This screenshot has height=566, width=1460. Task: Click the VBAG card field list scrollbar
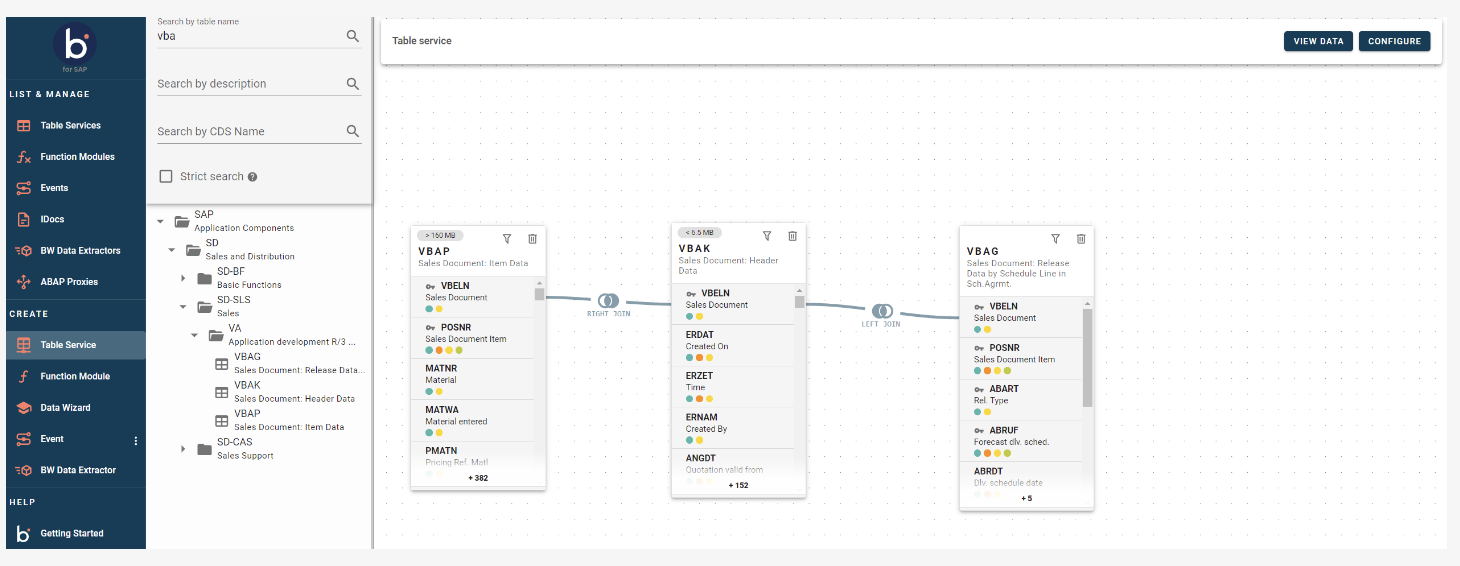tap(1087, 358)
